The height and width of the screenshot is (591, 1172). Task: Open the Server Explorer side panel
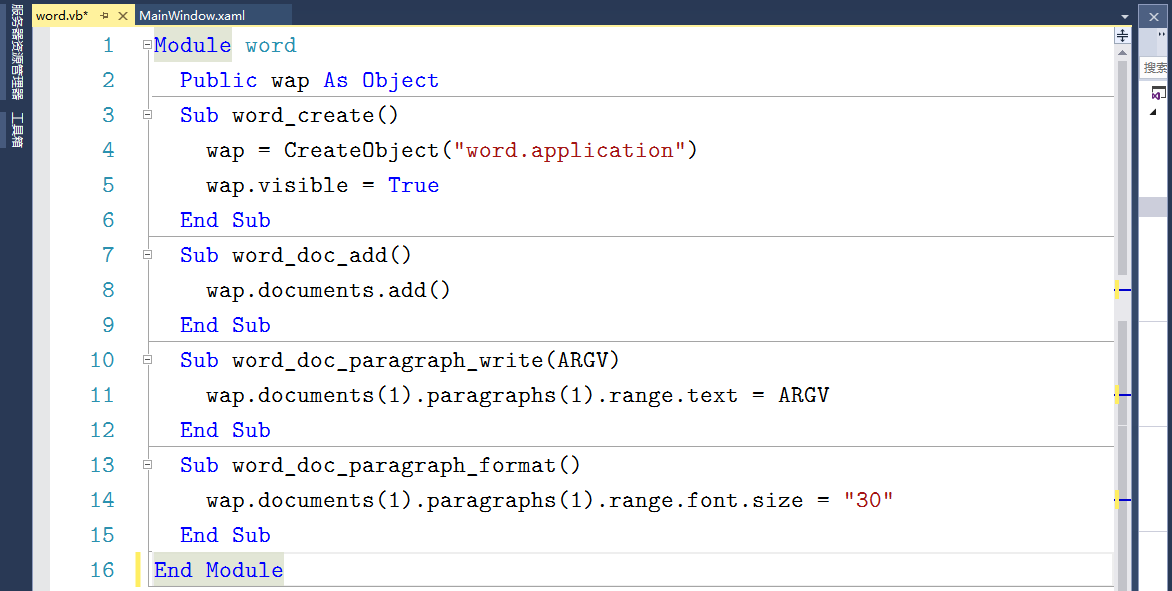[17, 56]
